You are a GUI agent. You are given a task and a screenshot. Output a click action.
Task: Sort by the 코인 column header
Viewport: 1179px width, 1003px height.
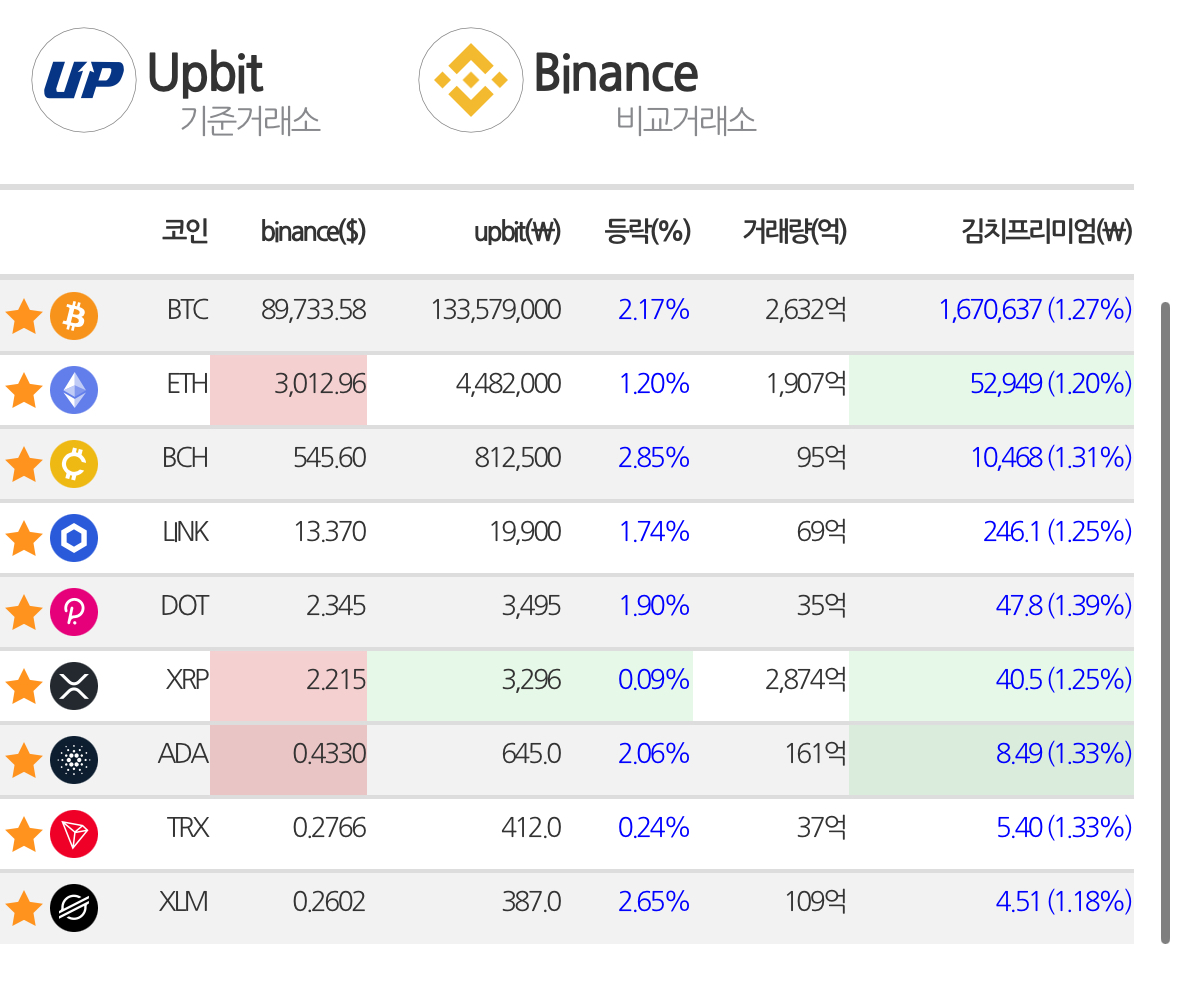point(185,231)
